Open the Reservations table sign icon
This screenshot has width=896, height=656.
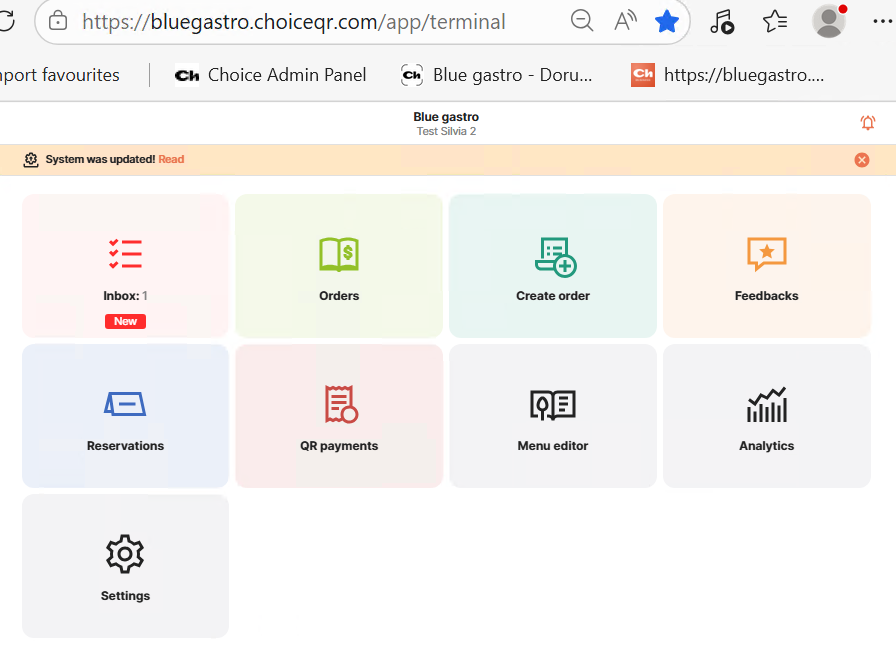coord(125,404)
